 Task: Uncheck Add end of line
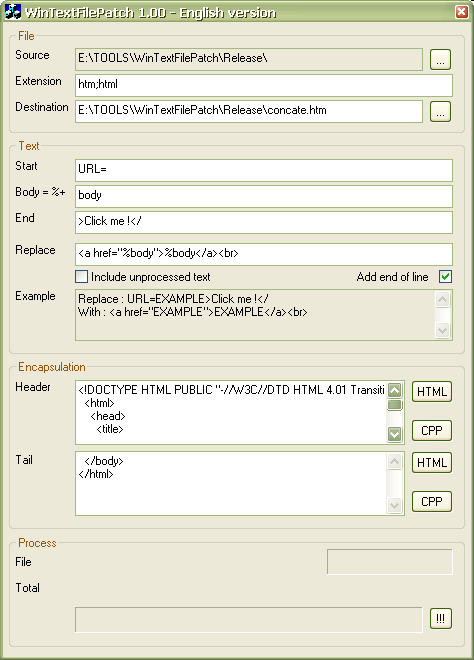coord(445,277)
